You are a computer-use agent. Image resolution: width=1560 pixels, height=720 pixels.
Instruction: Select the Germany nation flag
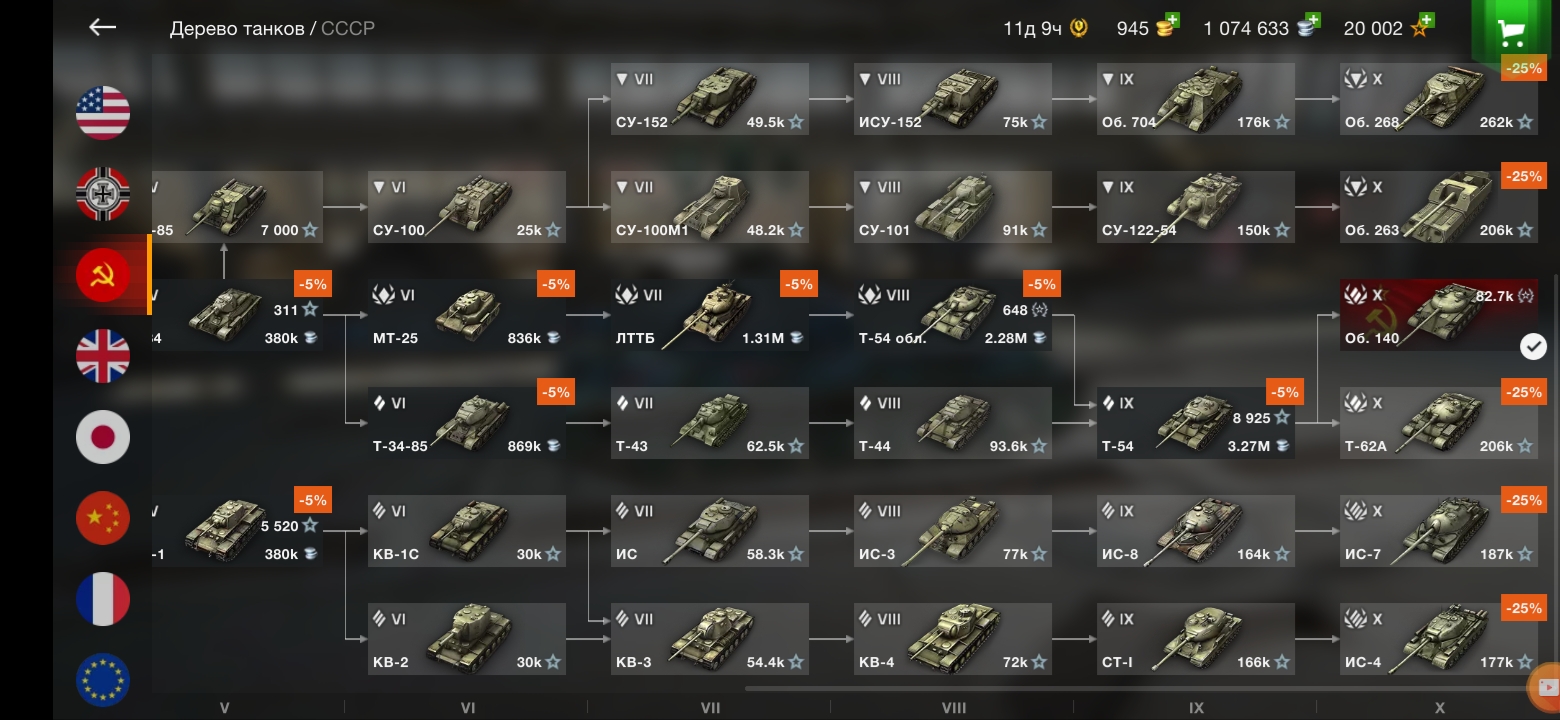(x=103, y=193)
